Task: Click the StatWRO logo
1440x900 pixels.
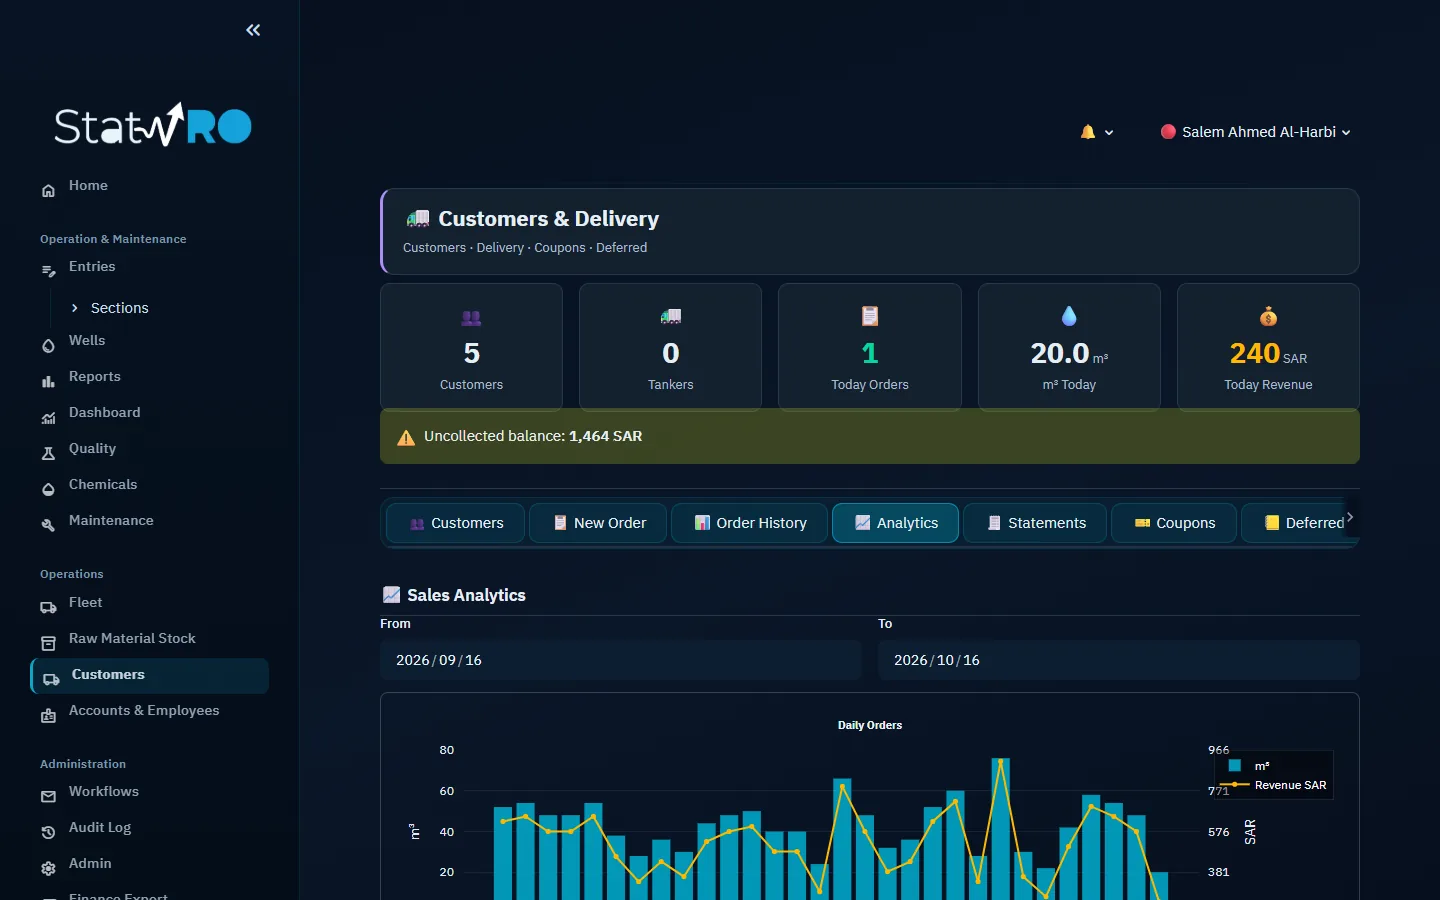Action: coord(153,125)
